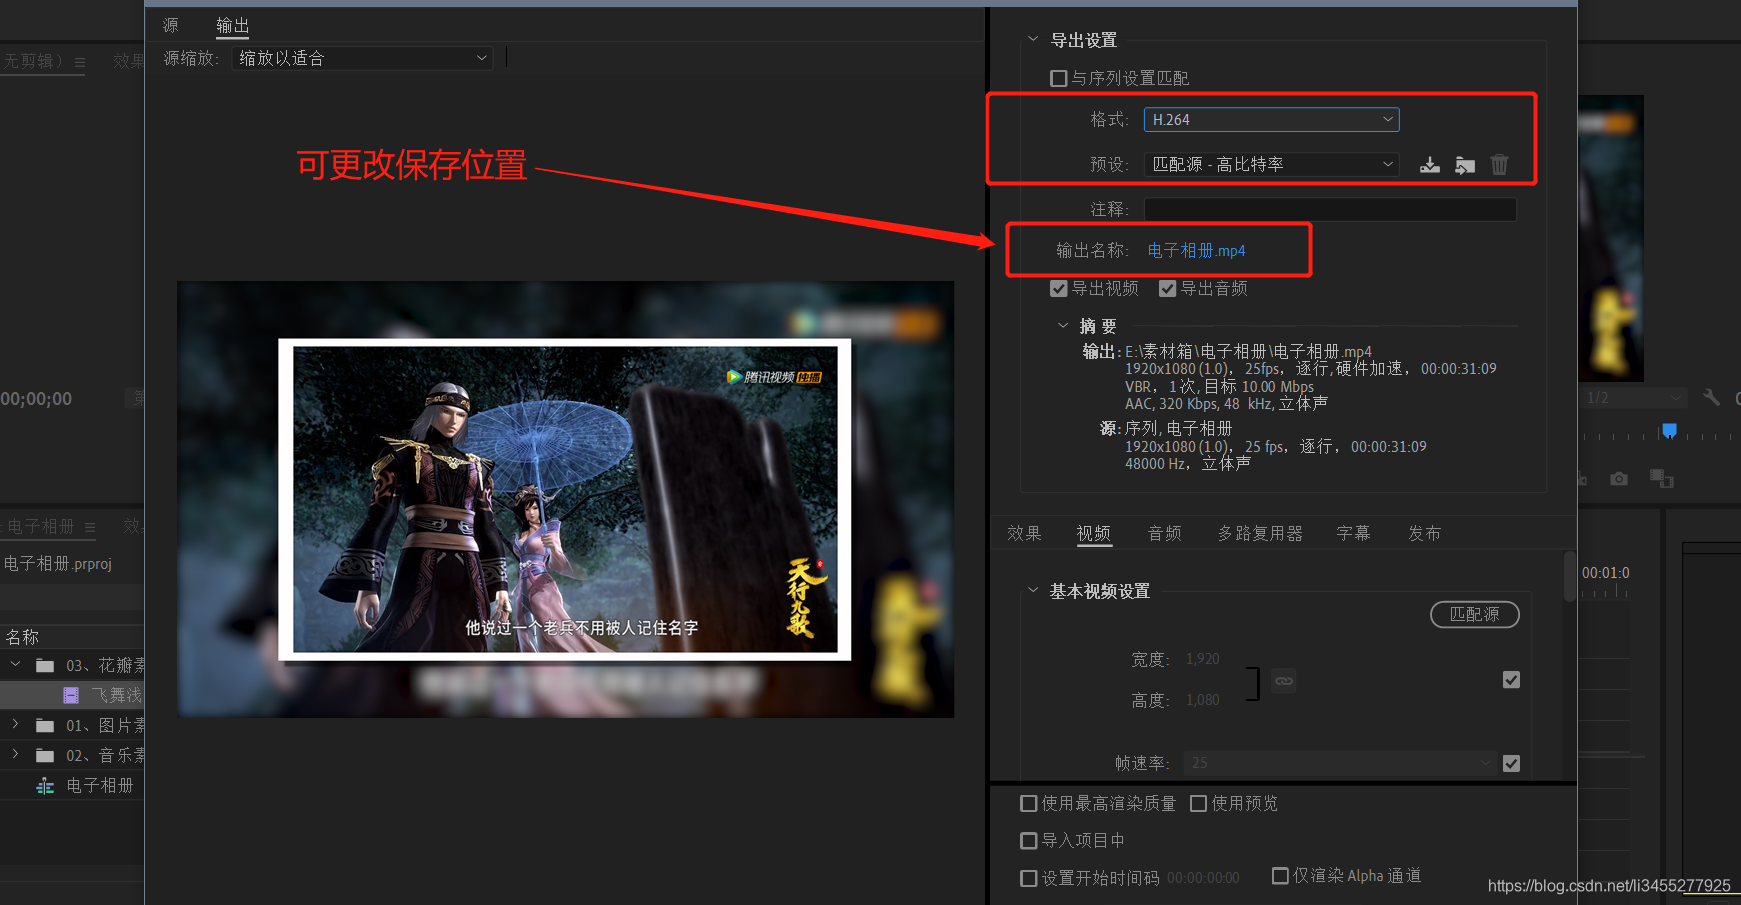
Task: Click the 注释 comment input field
Action: 1330,209
